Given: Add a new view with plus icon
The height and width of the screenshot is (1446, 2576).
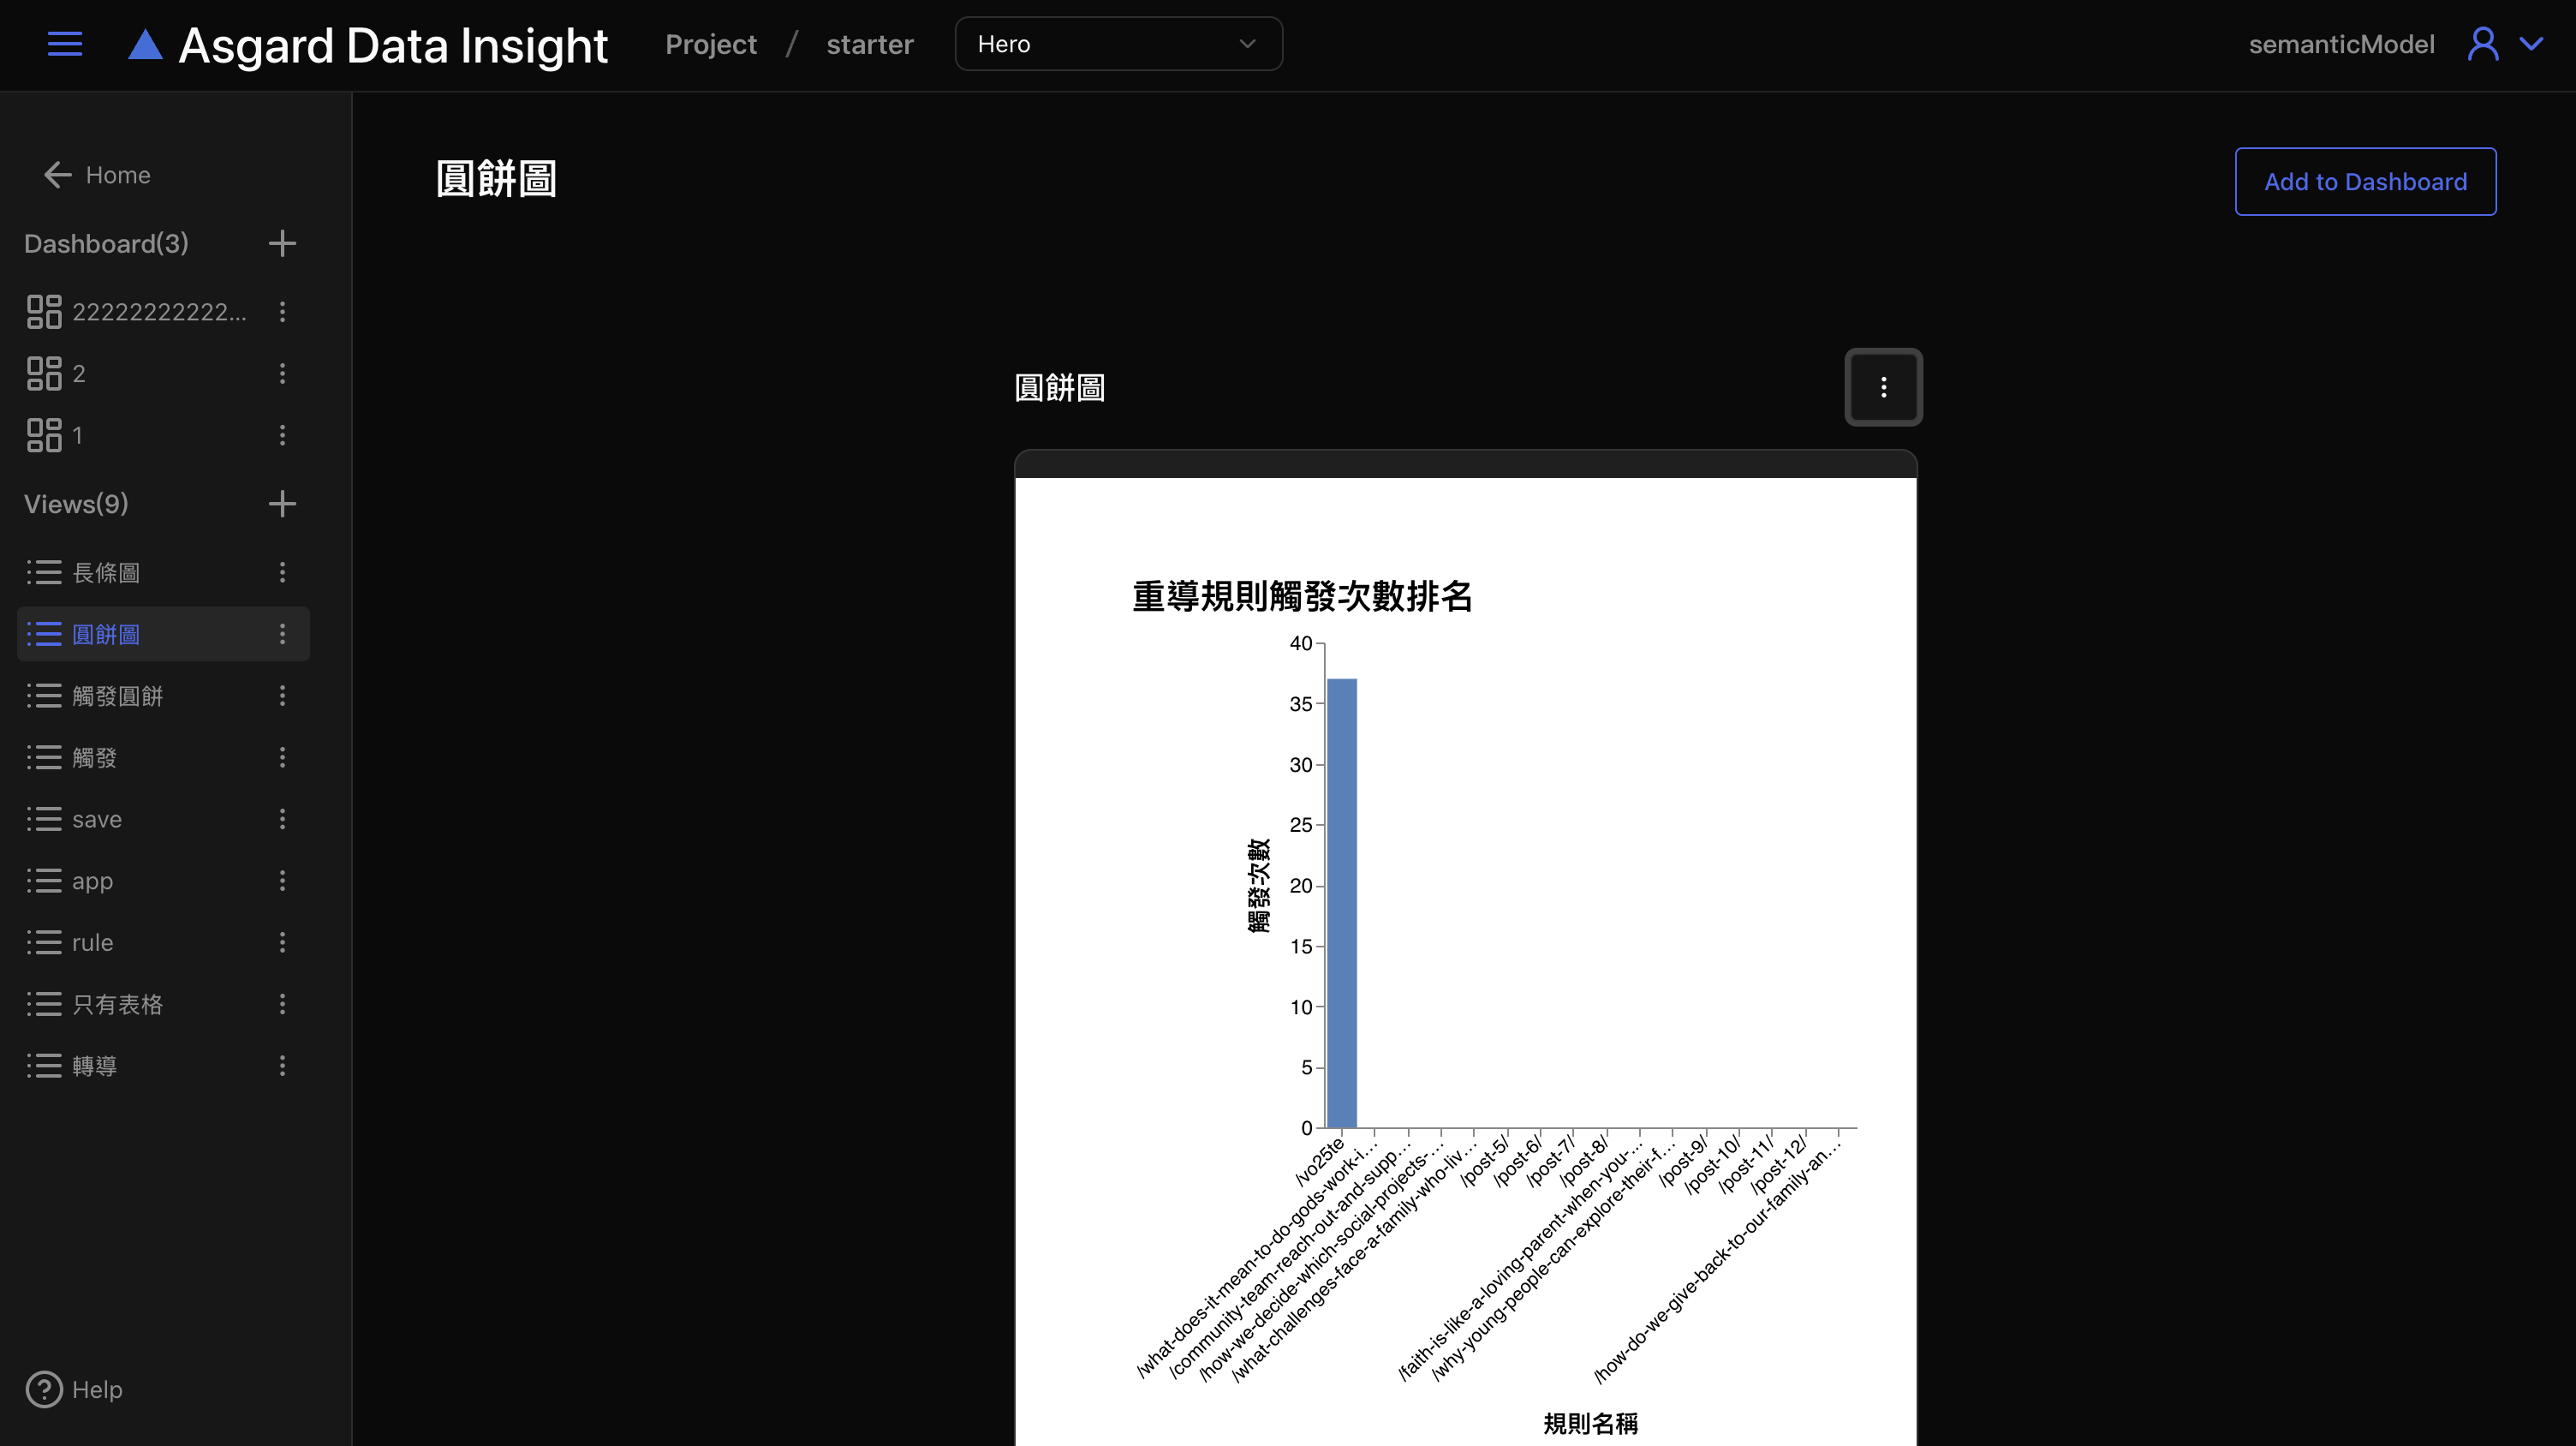Looking at the screenshot, I should pyautogui.click(x=282, y=504).
